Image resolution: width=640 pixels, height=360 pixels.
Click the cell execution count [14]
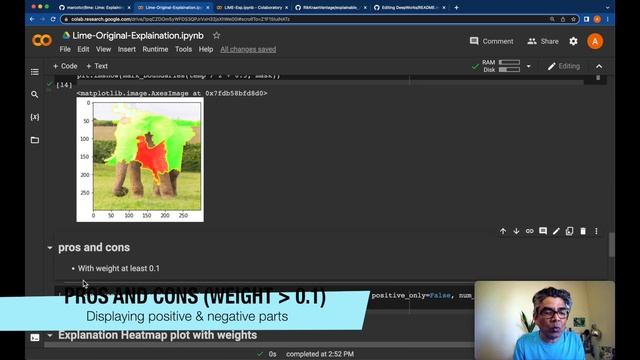point(64,85)
